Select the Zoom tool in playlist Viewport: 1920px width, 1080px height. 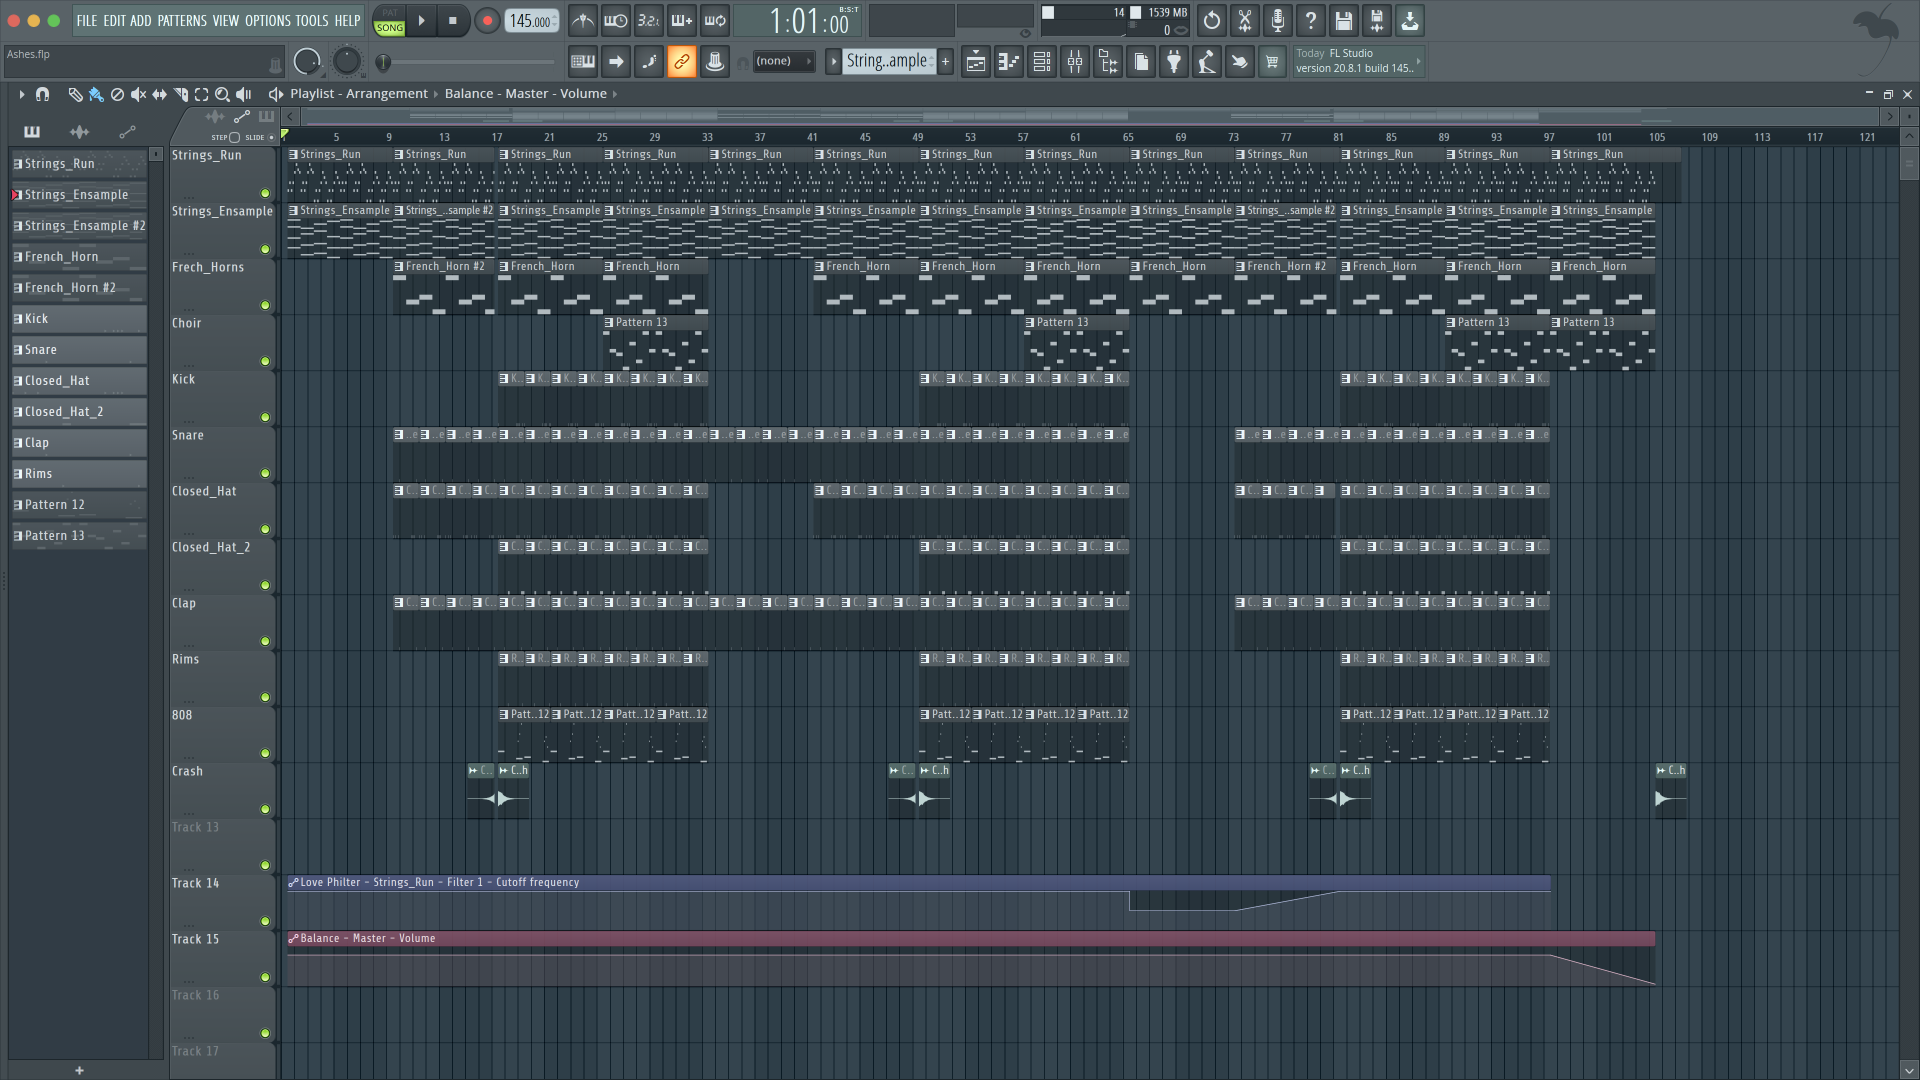point(222,94)
